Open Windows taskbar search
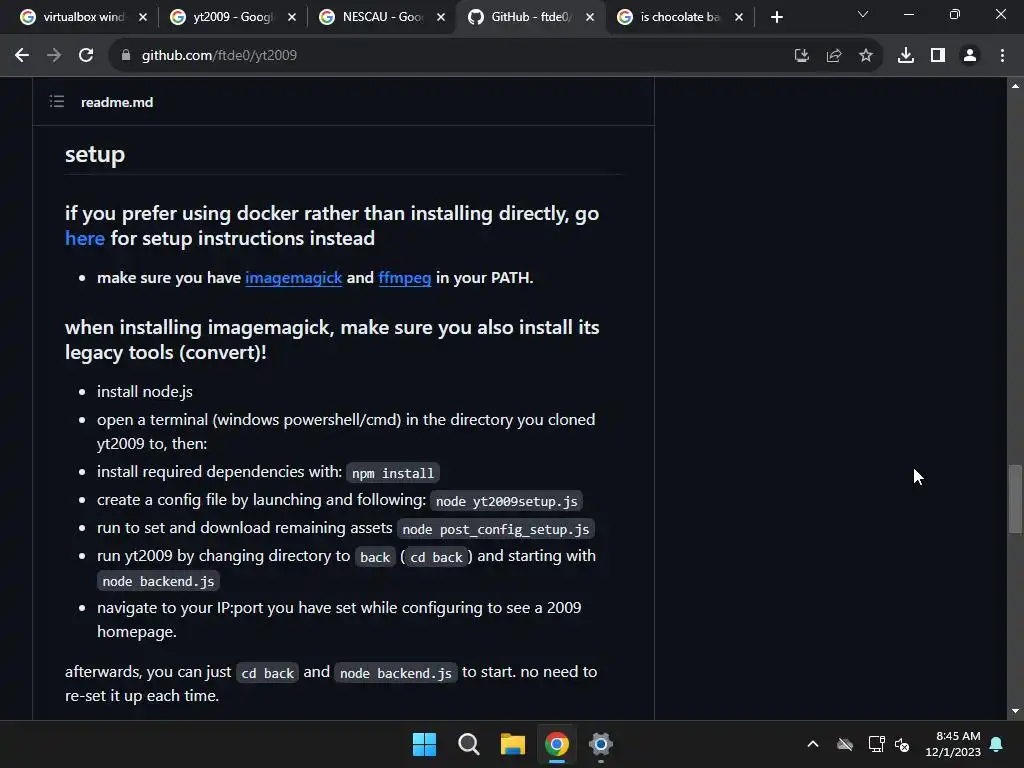This screenshot has height=768, width=1024. click(468, 744)
